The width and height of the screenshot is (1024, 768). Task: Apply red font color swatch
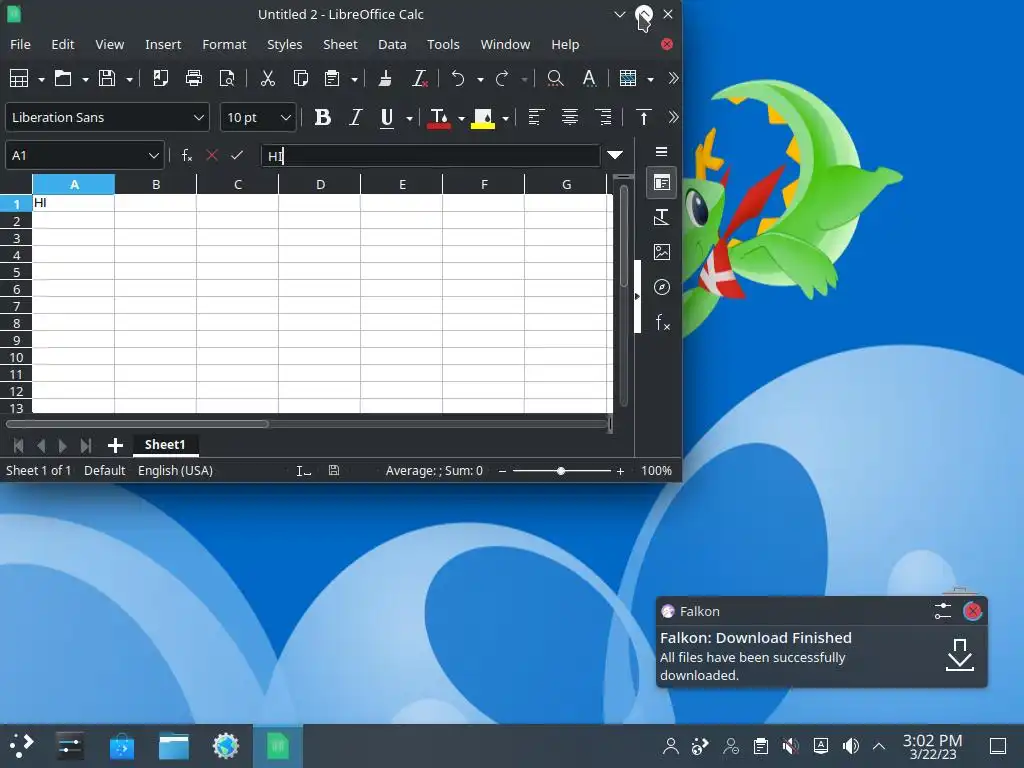pyautogui.click(x=439, y=118)
